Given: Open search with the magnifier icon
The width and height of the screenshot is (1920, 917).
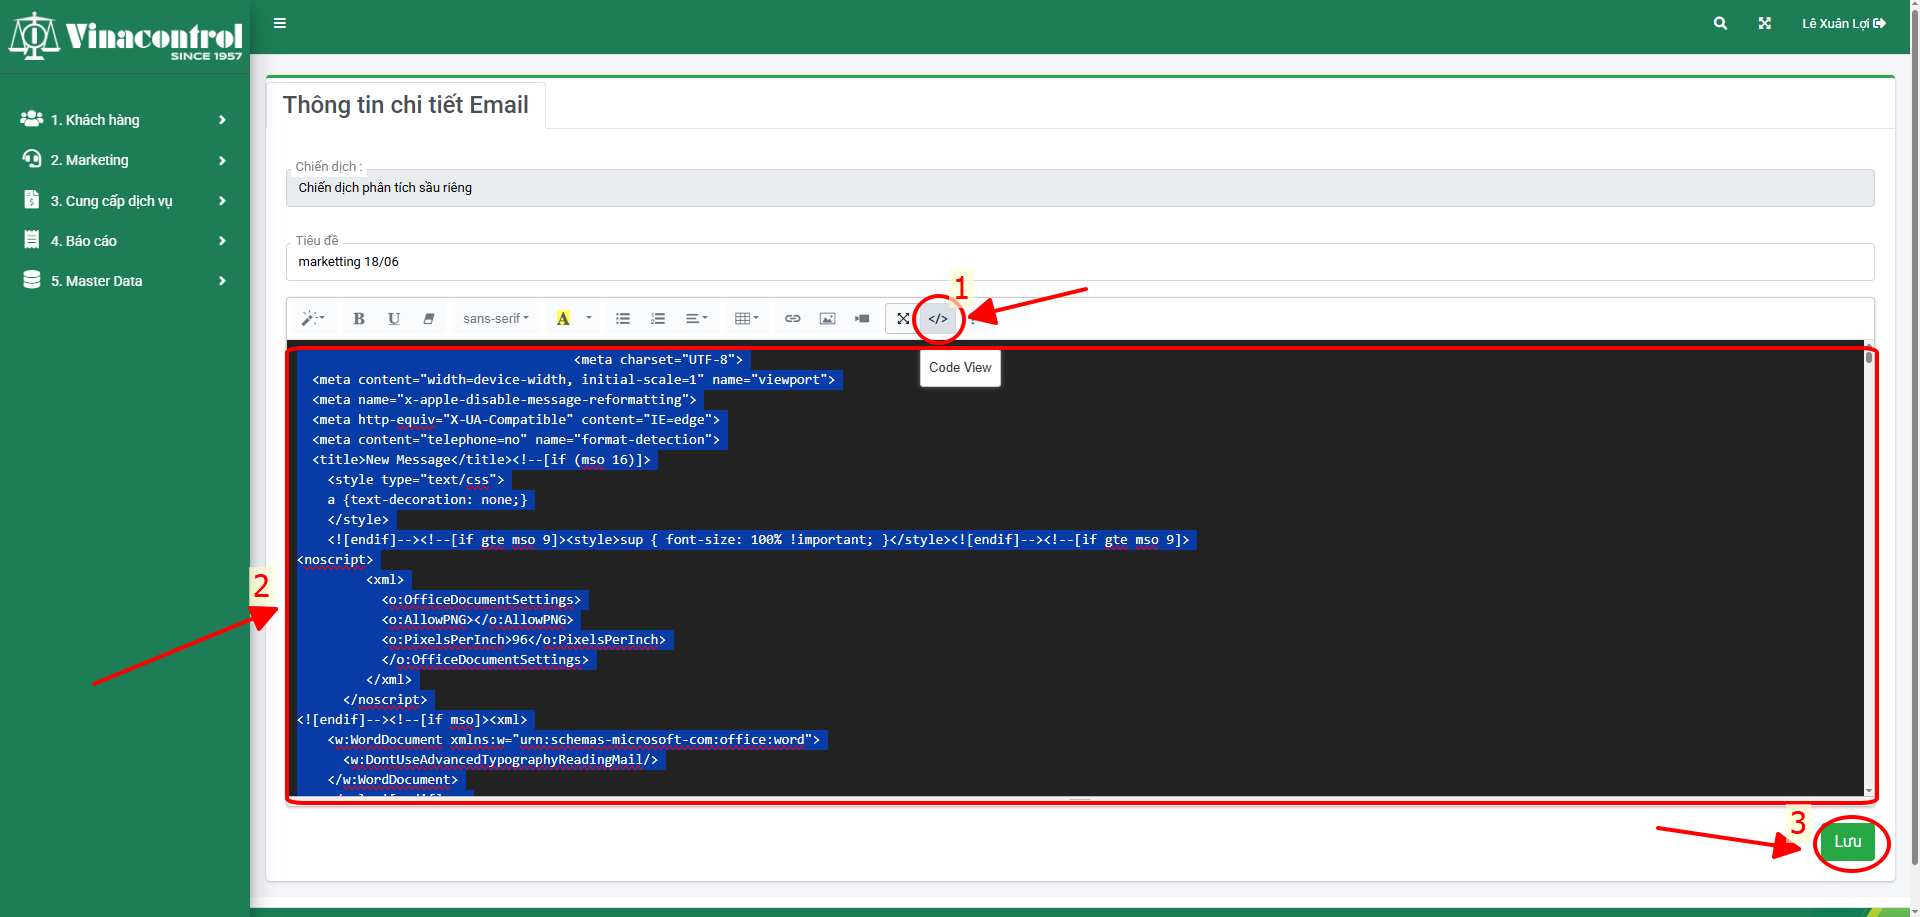Looking at the screenshot, I should point(1720,23).
